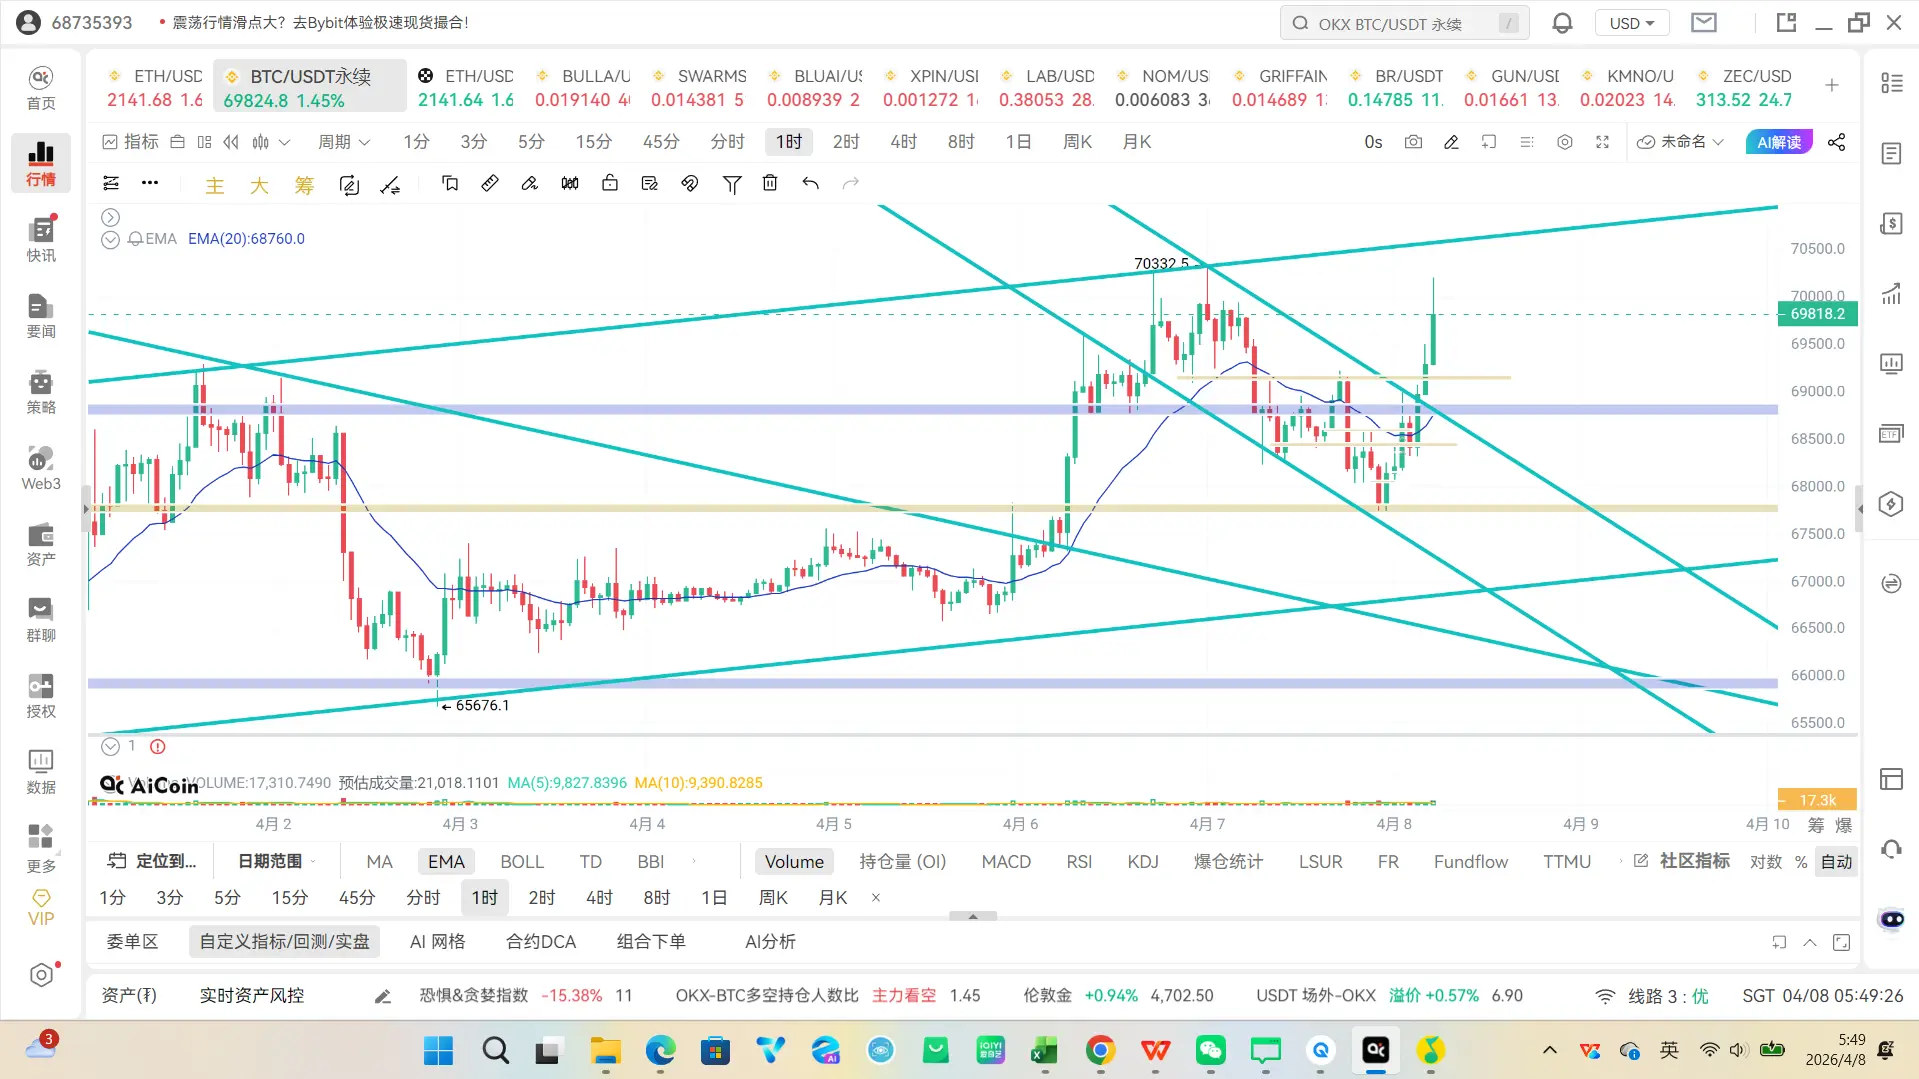Expand the 周期 period dropdown
The width and height of the screenshot is (1919, 1079).
click(344, 142)
